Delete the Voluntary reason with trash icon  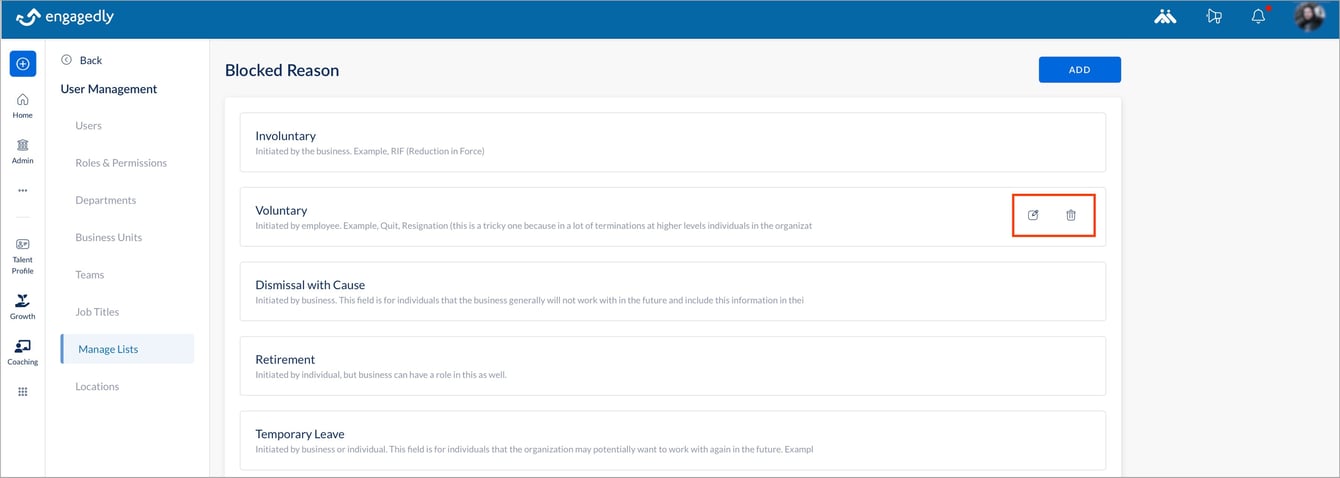(1071, 215)
